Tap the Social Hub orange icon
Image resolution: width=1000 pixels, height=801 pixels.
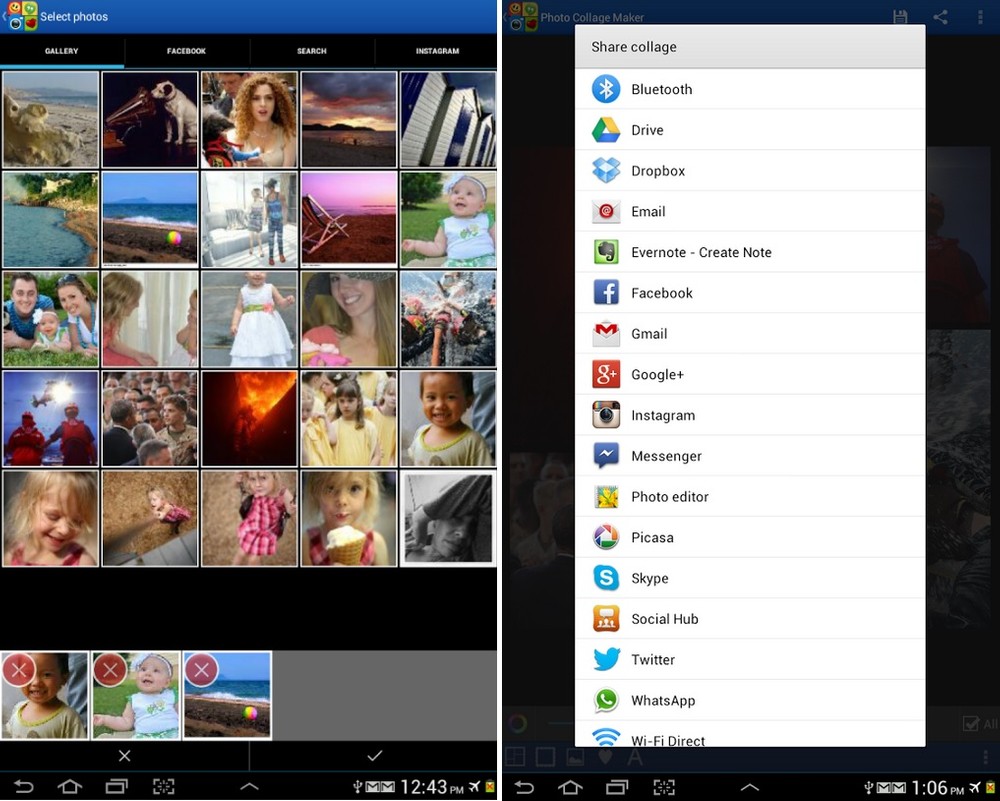606,619
